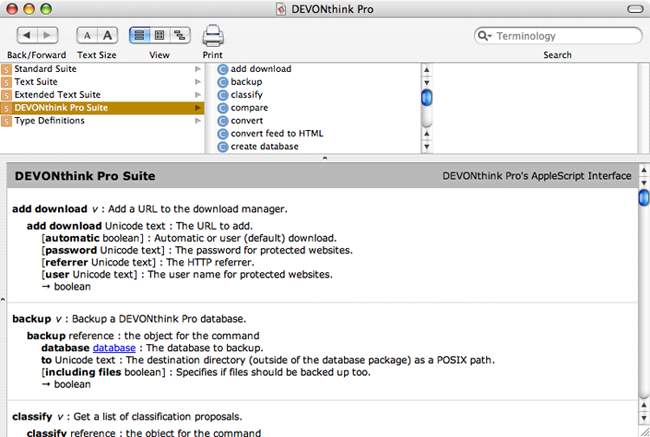650x437 pixels.
Task: Go back in dictionary history
Action: coord(27,35)
